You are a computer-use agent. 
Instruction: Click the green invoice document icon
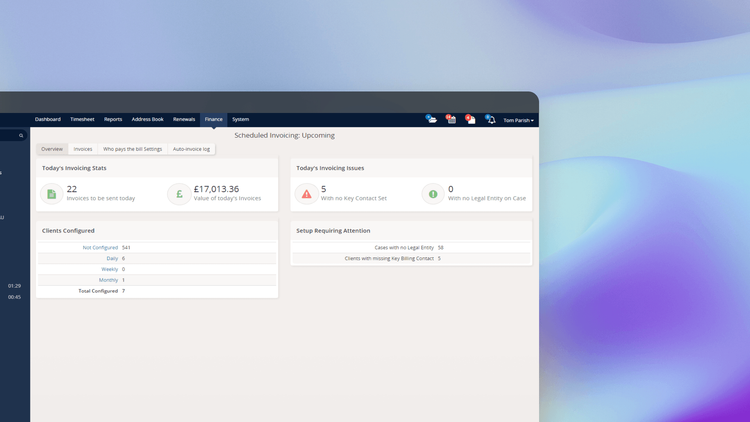52,194
